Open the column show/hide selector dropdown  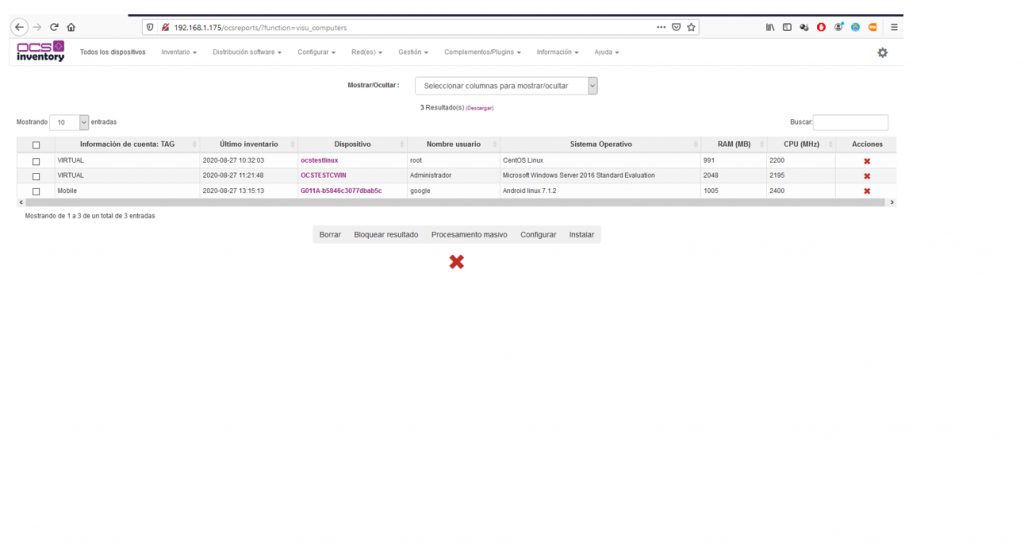pyautogui.click(x=506, y=86)
